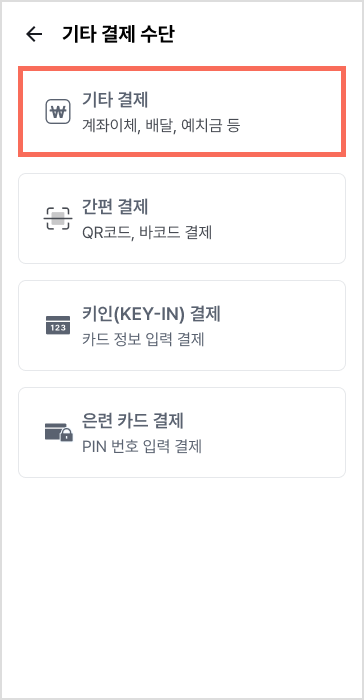
Task: Choose the 은련 카드 결제 title
Action: [133, 421]
